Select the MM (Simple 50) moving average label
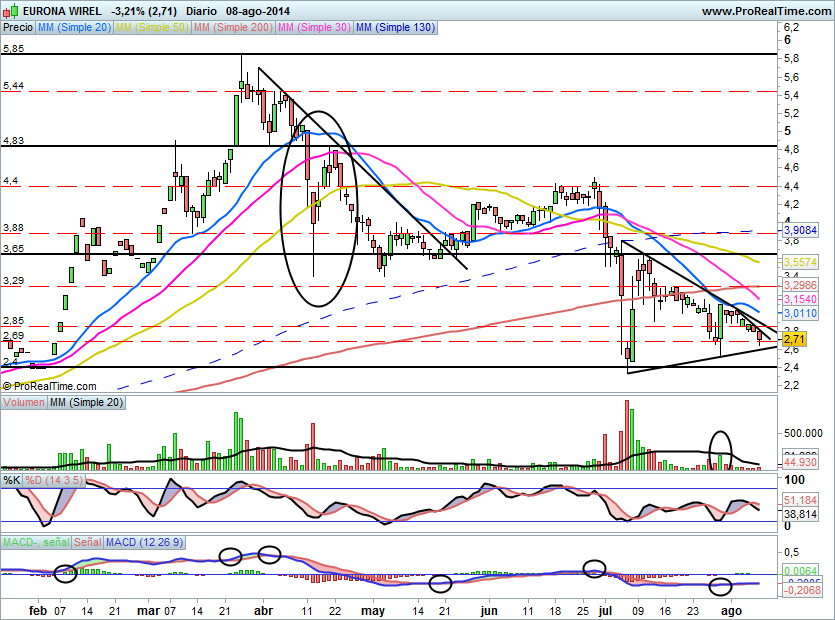Viewport: 835px width, 620px height. click(x=152, y=27)
